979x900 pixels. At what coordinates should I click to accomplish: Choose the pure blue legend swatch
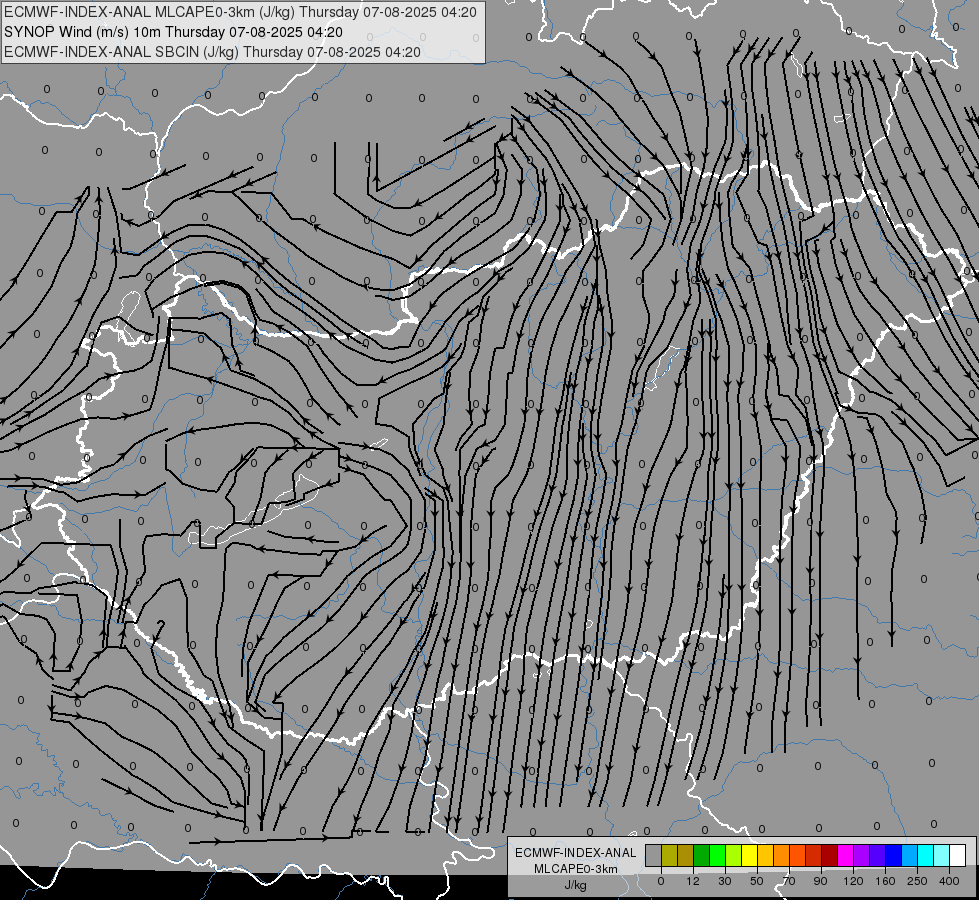[x=893, y=856]
